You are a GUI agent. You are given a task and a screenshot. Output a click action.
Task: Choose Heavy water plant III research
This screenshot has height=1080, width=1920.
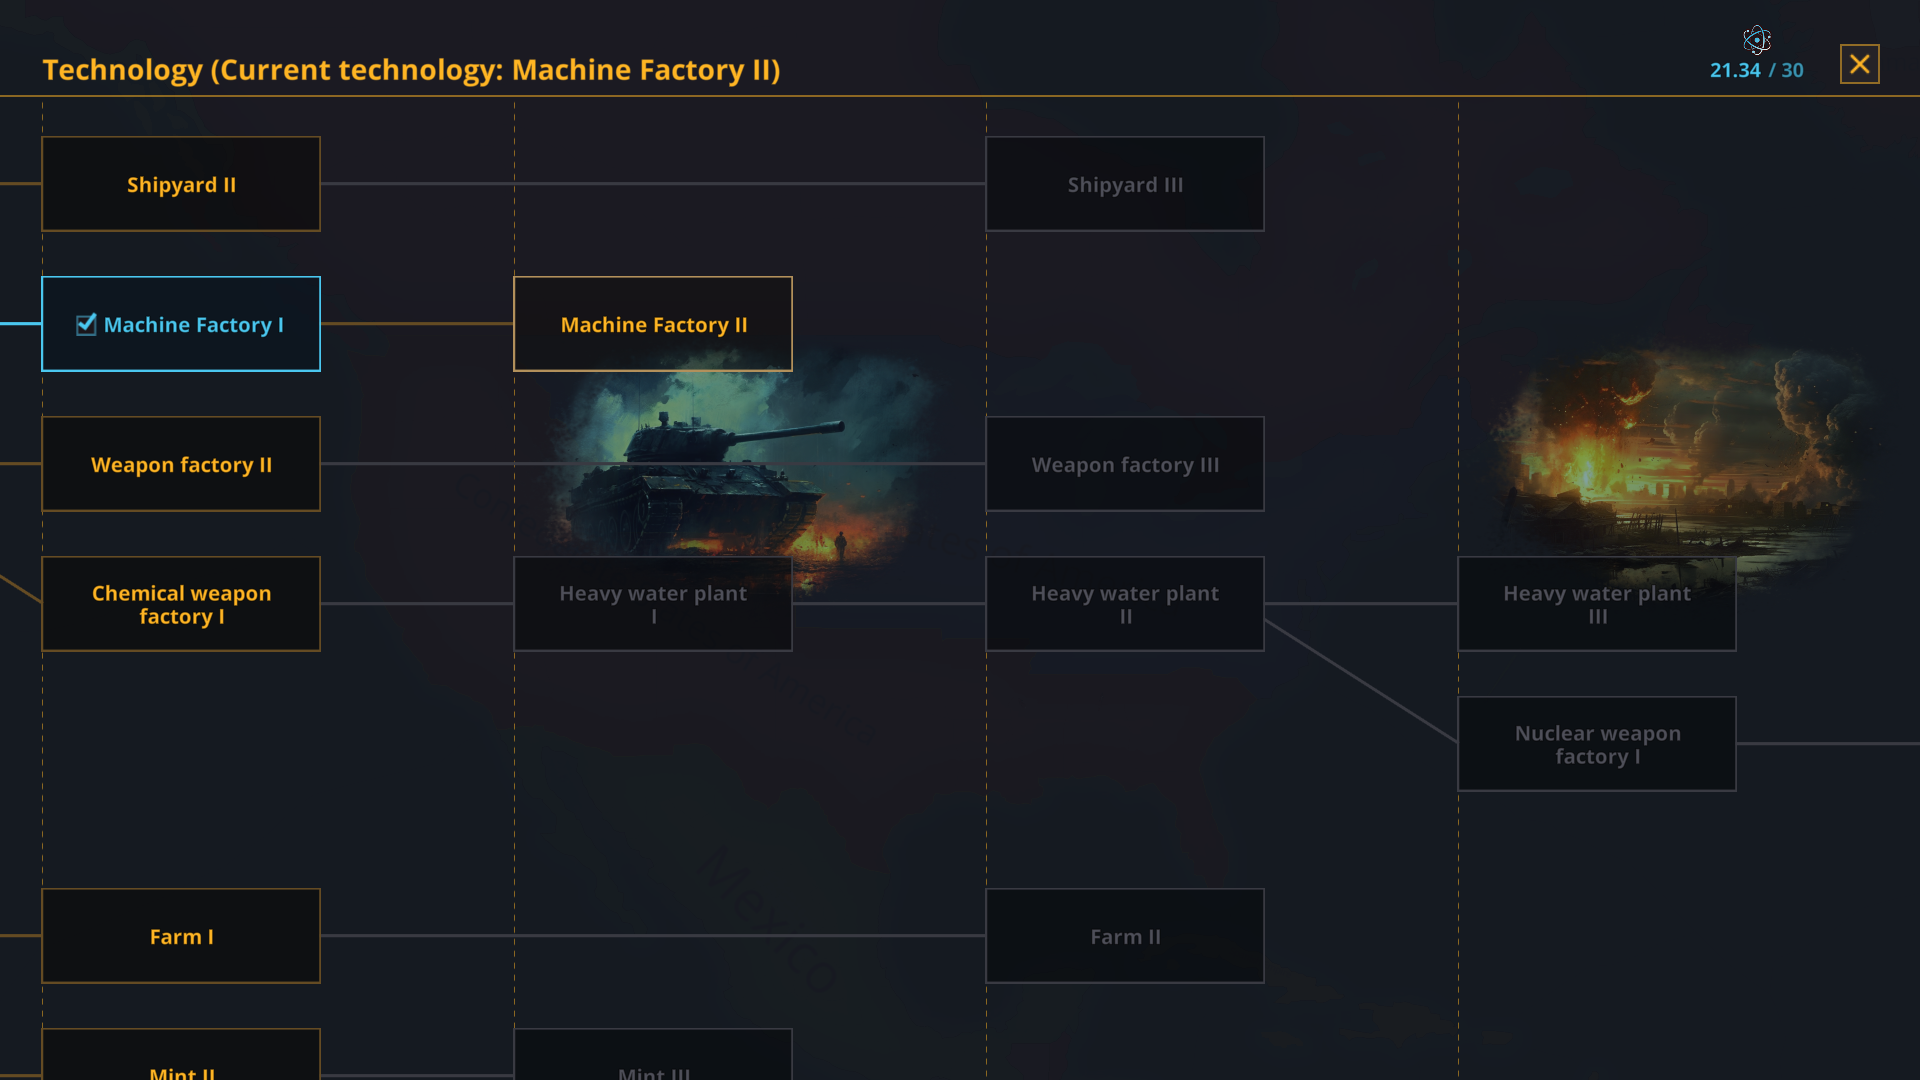(1596, 604)
